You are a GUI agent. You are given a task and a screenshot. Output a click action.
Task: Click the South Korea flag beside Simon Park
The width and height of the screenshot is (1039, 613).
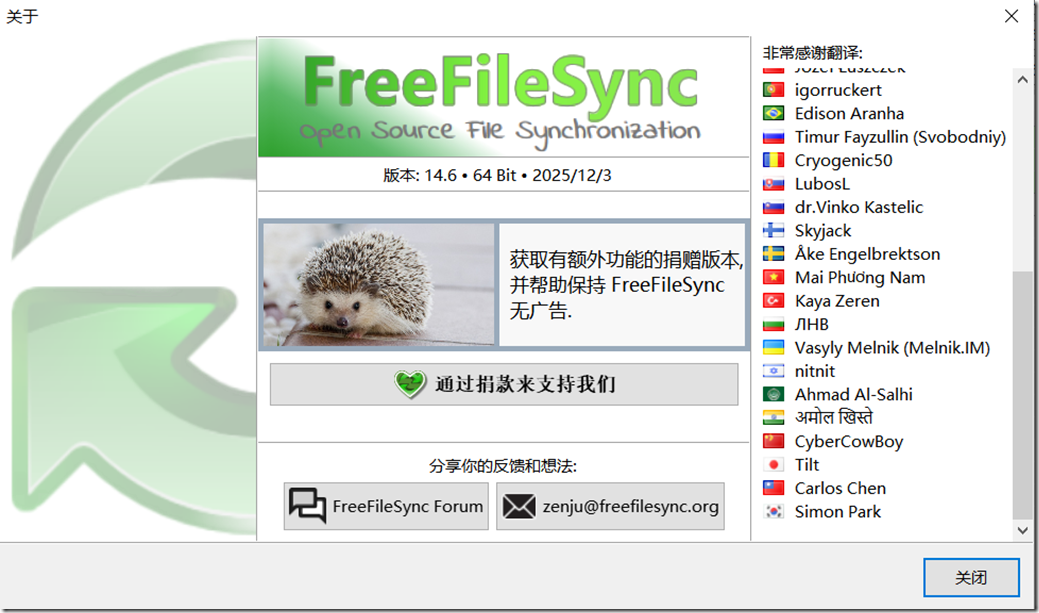[x=773, y=512]
